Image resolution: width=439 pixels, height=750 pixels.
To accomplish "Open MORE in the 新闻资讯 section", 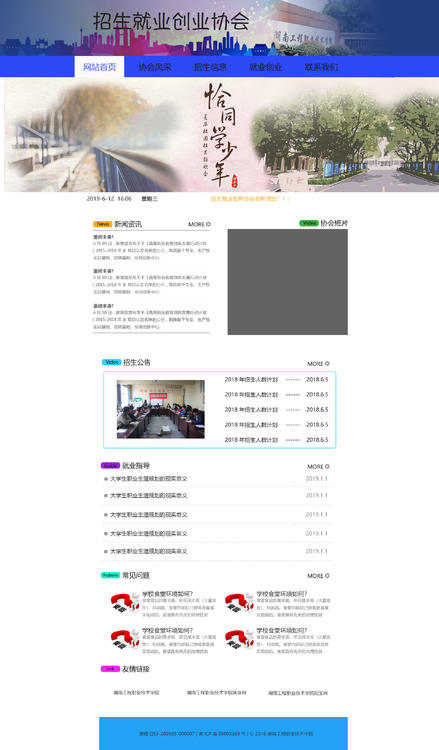I will click(199, 224).
